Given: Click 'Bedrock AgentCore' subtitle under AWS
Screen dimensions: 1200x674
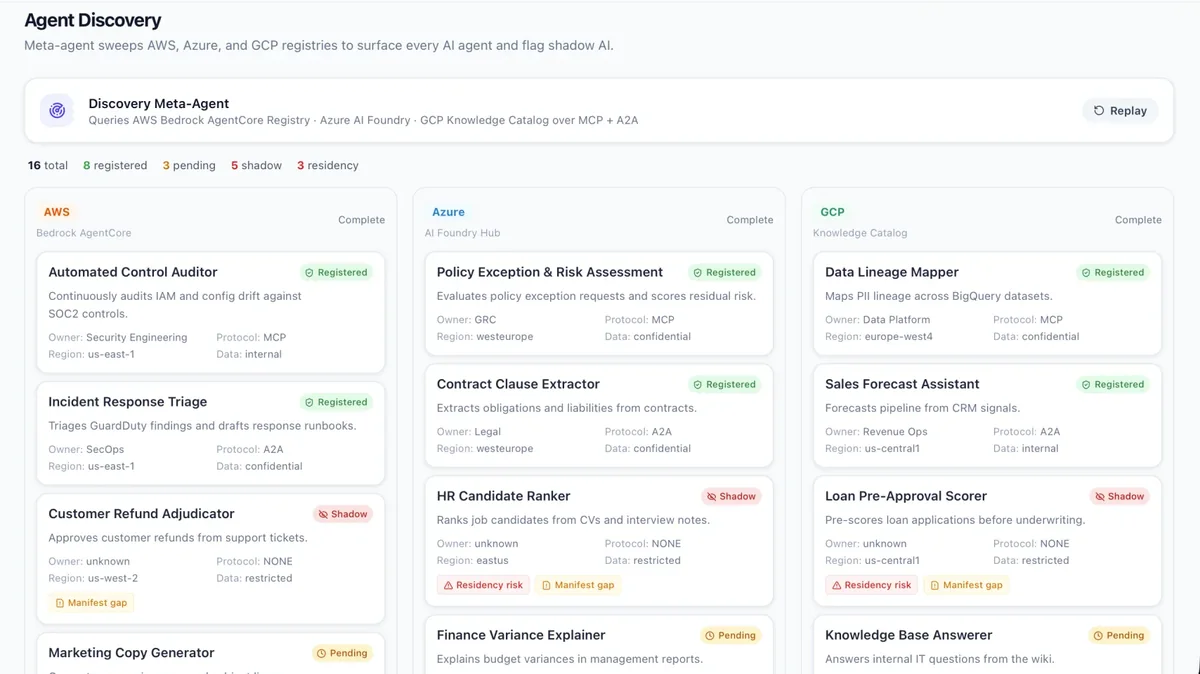Looking at the screenshot, I should (84, 233).
